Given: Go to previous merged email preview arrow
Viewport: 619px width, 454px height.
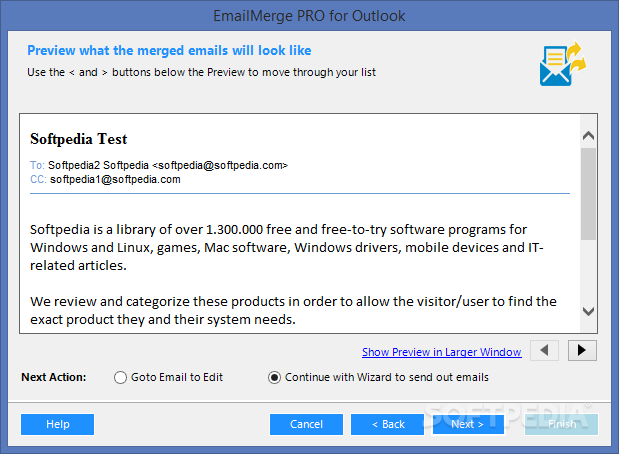Looking at the screenshot, I should coord(544,351).
